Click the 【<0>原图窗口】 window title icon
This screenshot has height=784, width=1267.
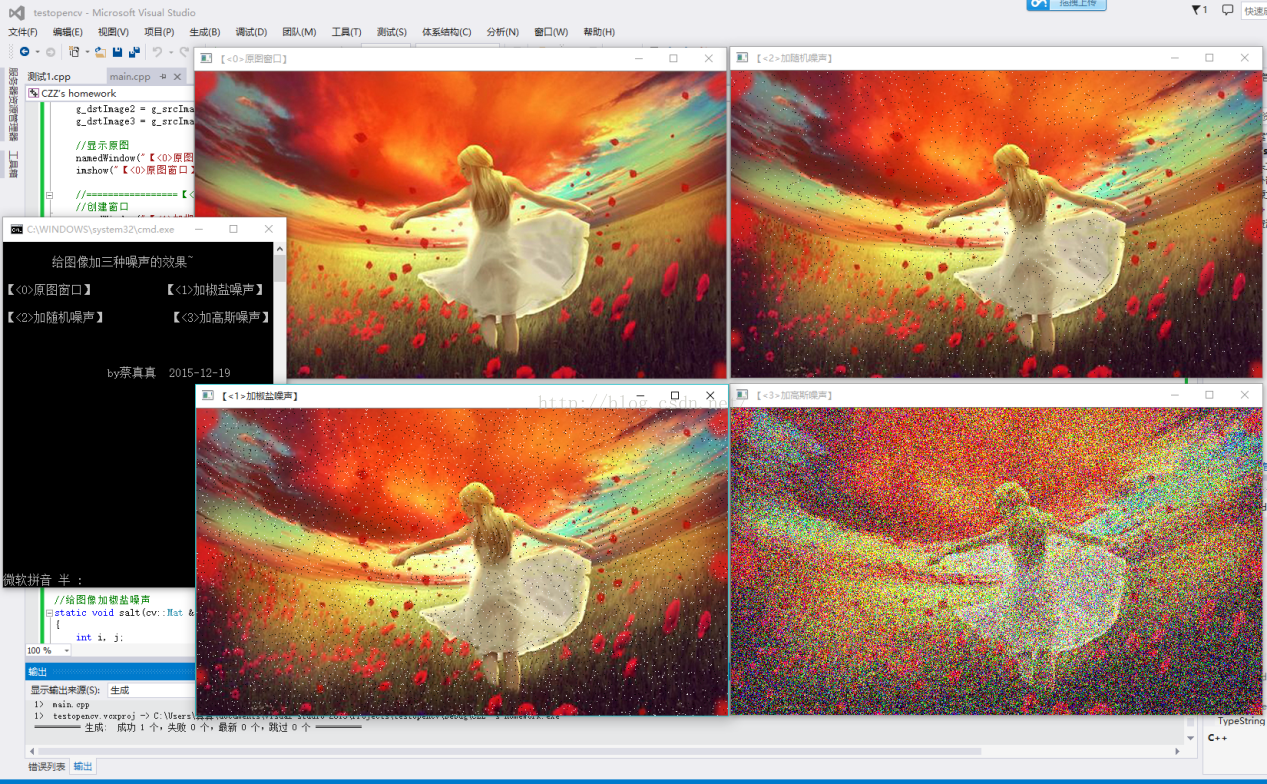[206, 58]
